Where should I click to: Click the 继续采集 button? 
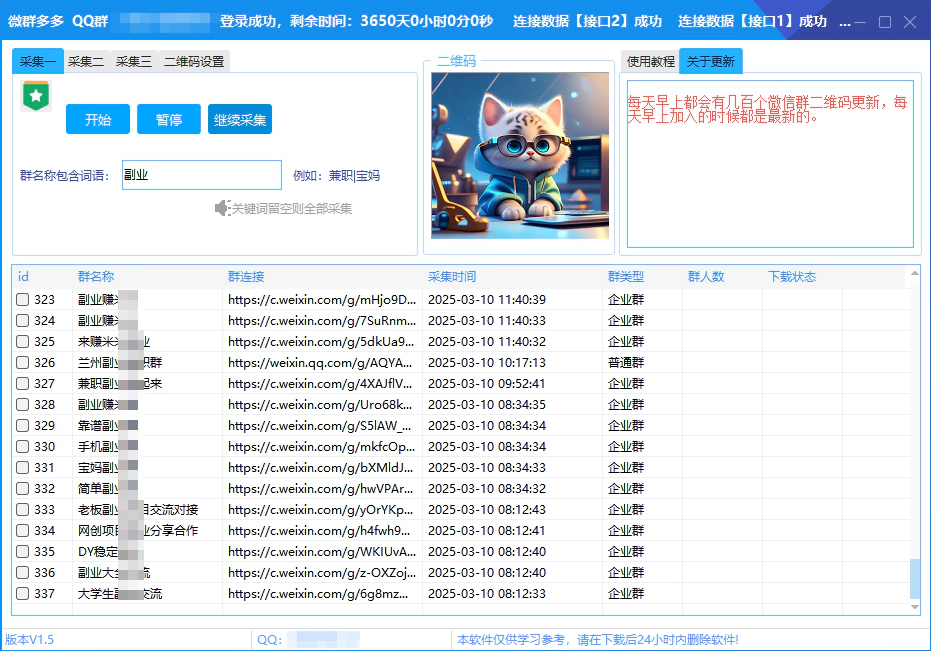tap(240, 120)
